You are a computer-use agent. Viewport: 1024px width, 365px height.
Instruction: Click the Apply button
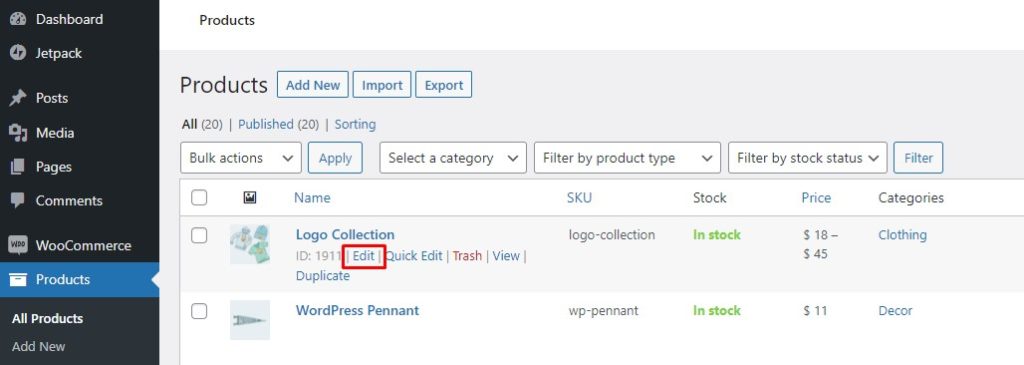click(x=335, y=158)
